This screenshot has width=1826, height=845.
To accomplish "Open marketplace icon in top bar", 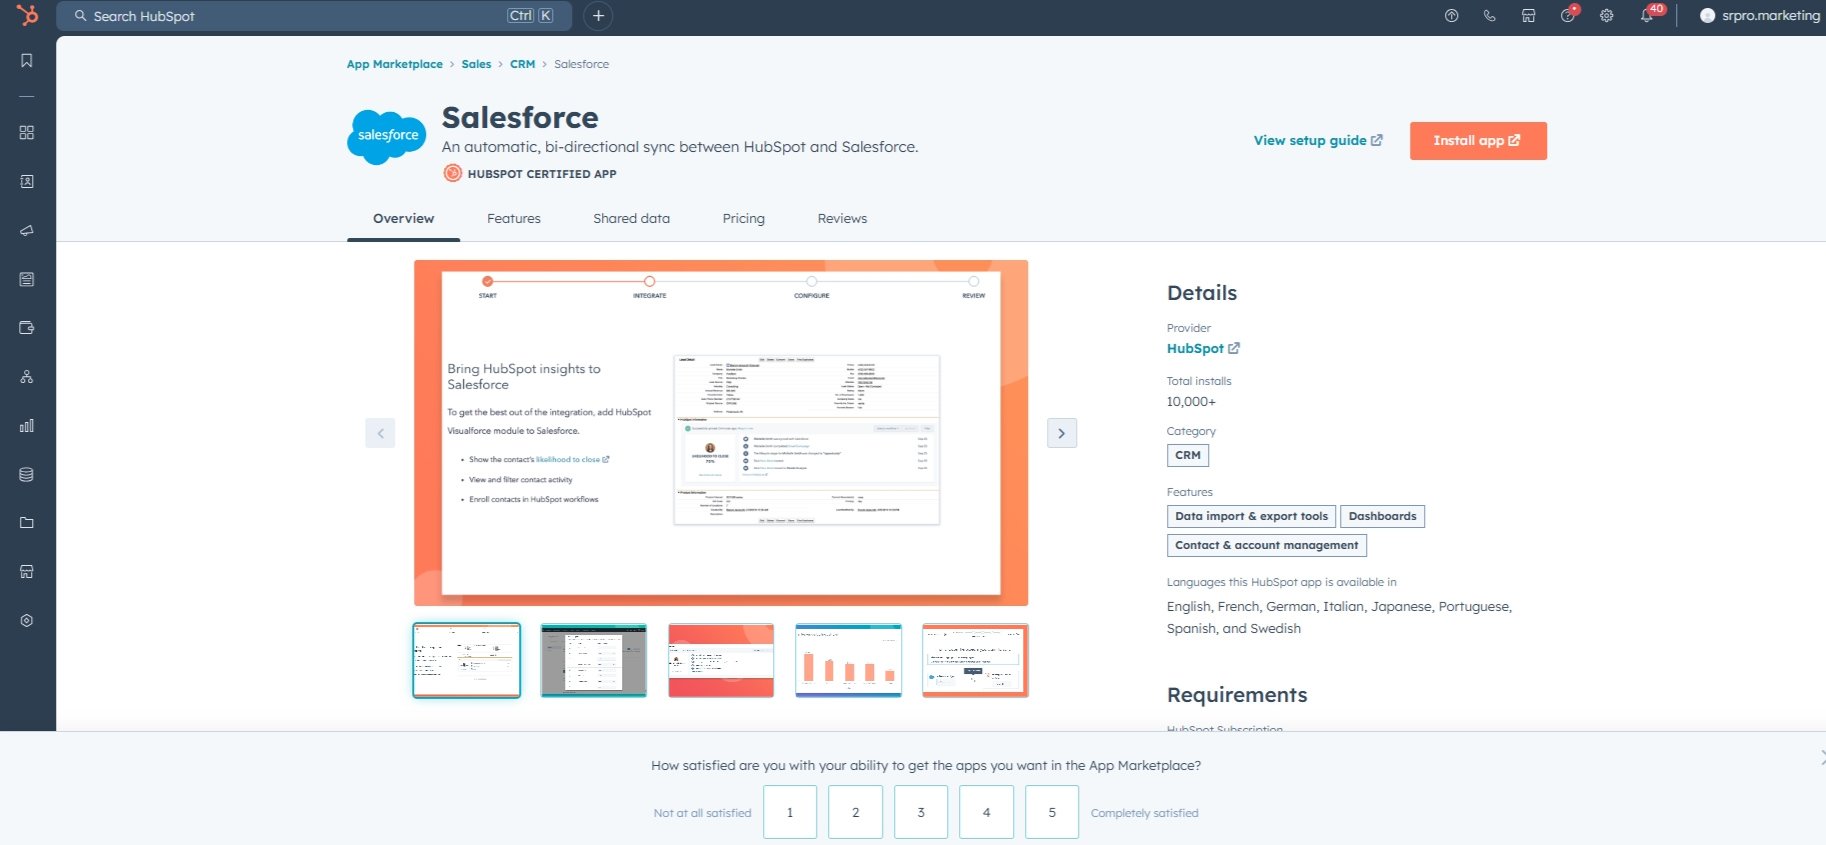I will click(x=1529, y=16).
